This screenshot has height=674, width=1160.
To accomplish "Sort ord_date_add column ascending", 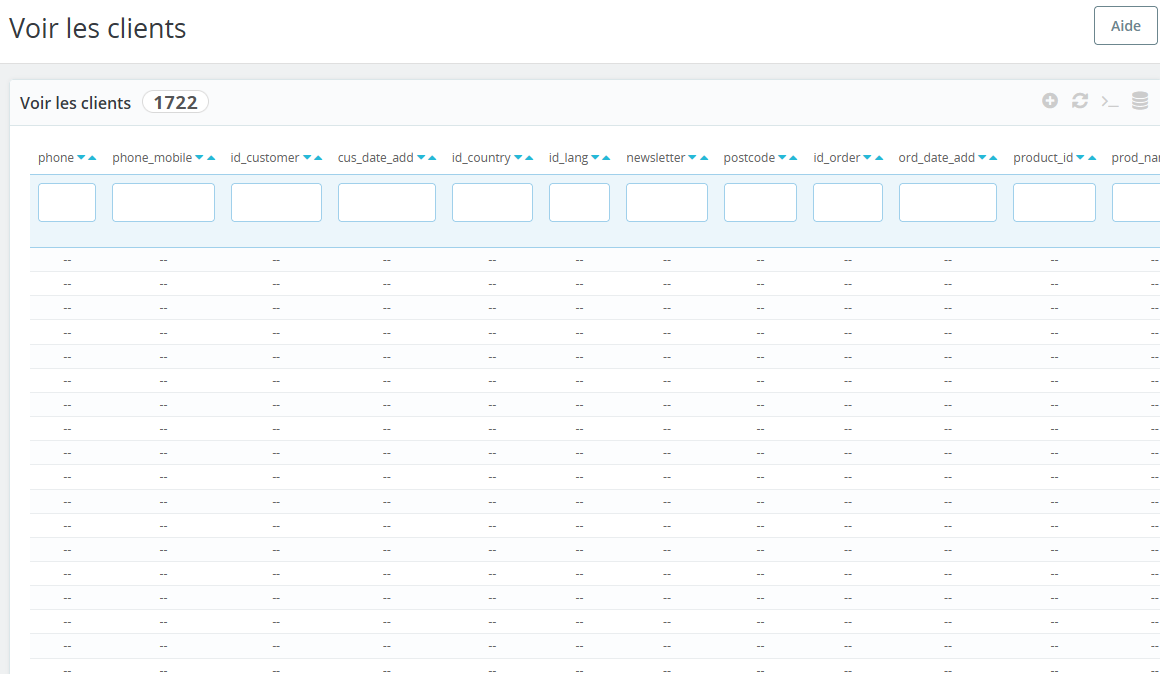I will [x=993, y=158].
